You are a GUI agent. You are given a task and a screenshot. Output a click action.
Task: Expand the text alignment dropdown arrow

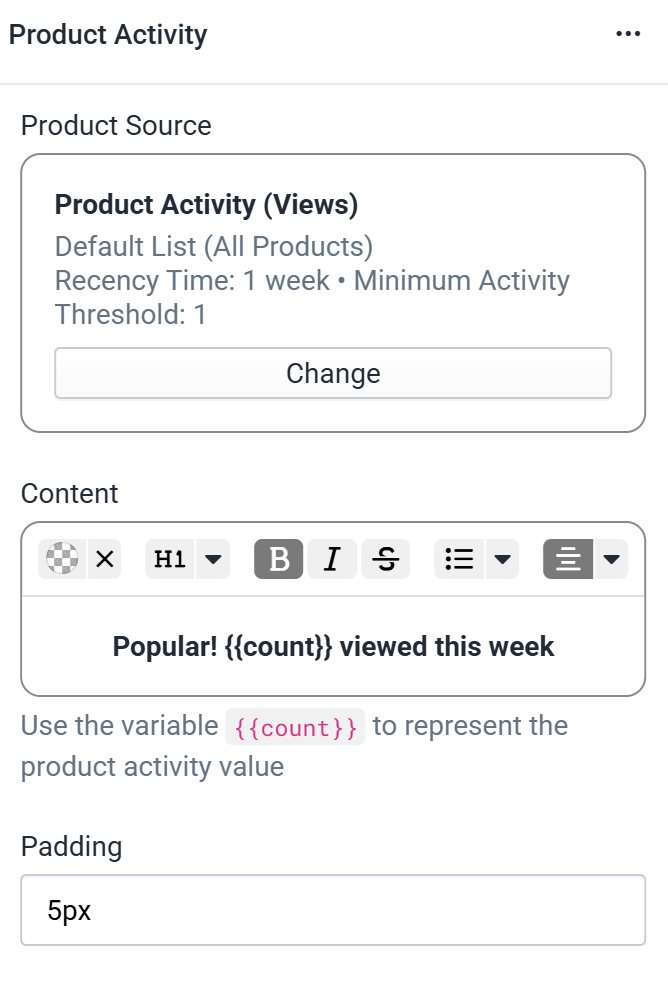tap(611, 558)
